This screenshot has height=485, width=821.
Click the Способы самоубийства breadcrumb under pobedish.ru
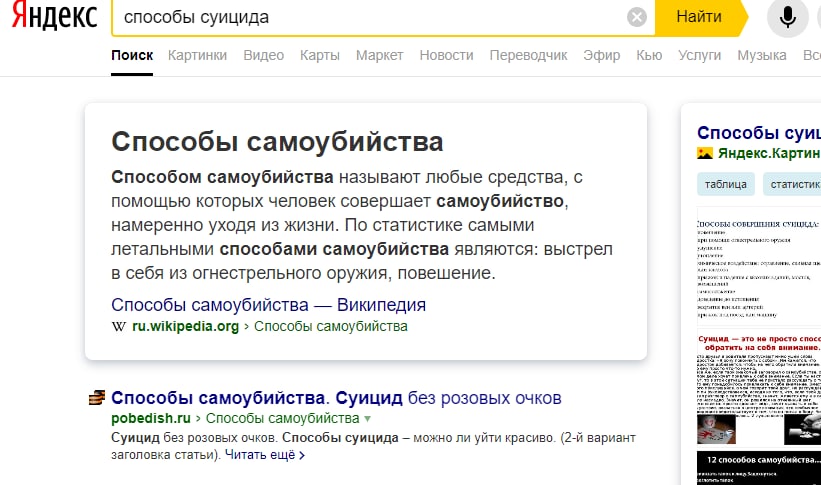point(282,418)
